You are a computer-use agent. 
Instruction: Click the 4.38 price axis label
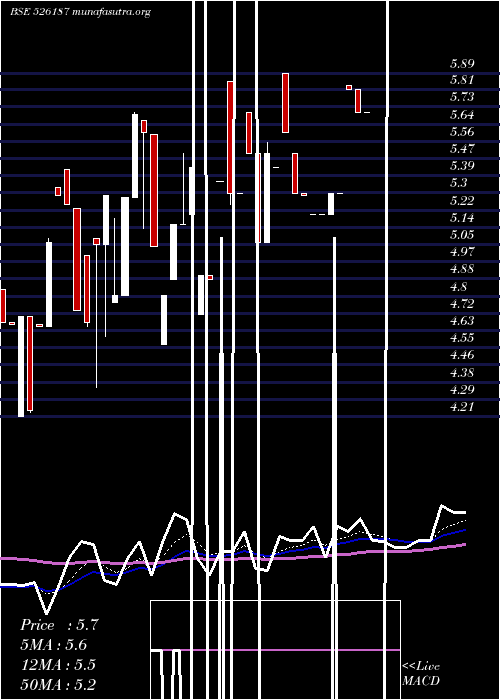462,373
